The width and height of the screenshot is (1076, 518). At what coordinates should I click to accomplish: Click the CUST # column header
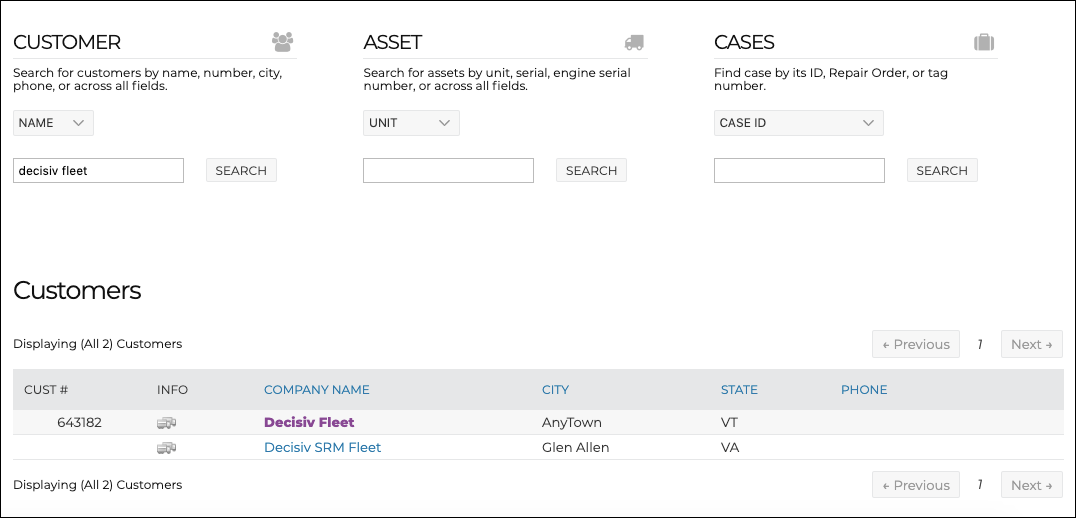click(46, 390)
